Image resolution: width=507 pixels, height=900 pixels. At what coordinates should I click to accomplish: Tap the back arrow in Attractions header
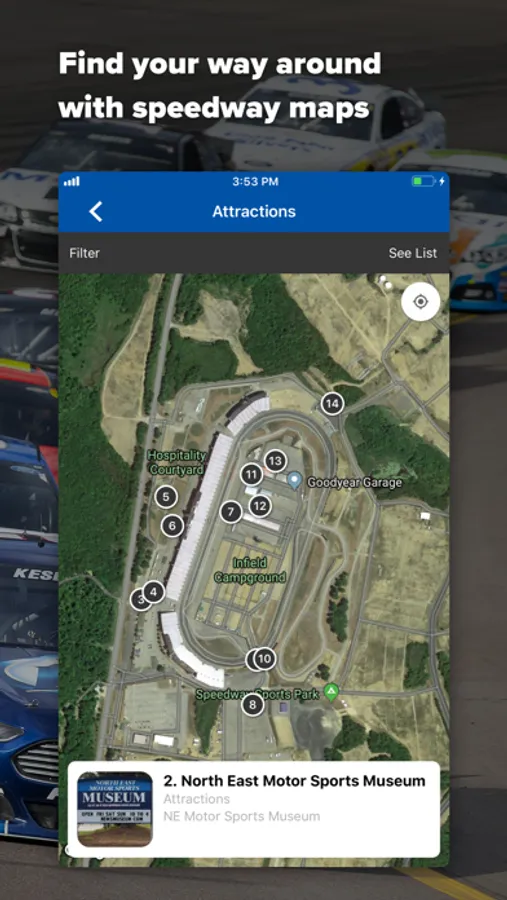click(96, 211)
